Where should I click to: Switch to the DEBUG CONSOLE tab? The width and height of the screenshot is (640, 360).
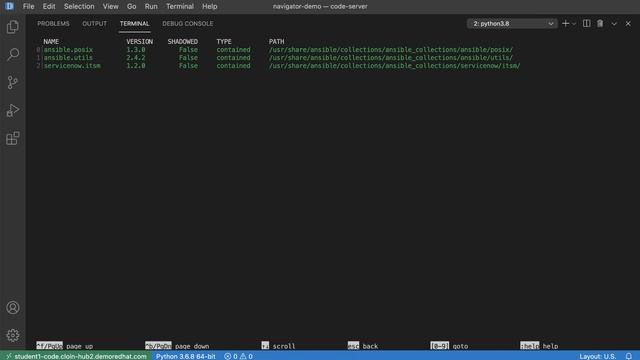point(187,24)
